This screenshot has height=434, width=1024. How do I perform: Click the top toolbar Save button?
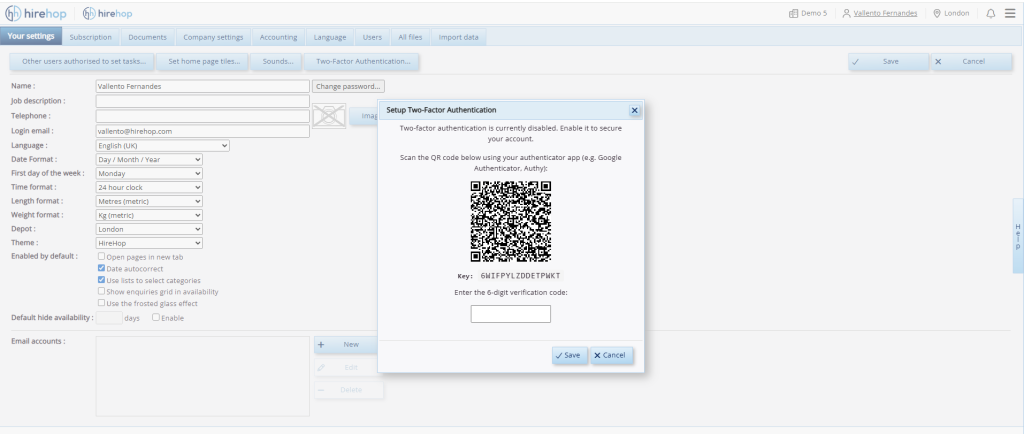pyautogui.click(x=889, y=61)
